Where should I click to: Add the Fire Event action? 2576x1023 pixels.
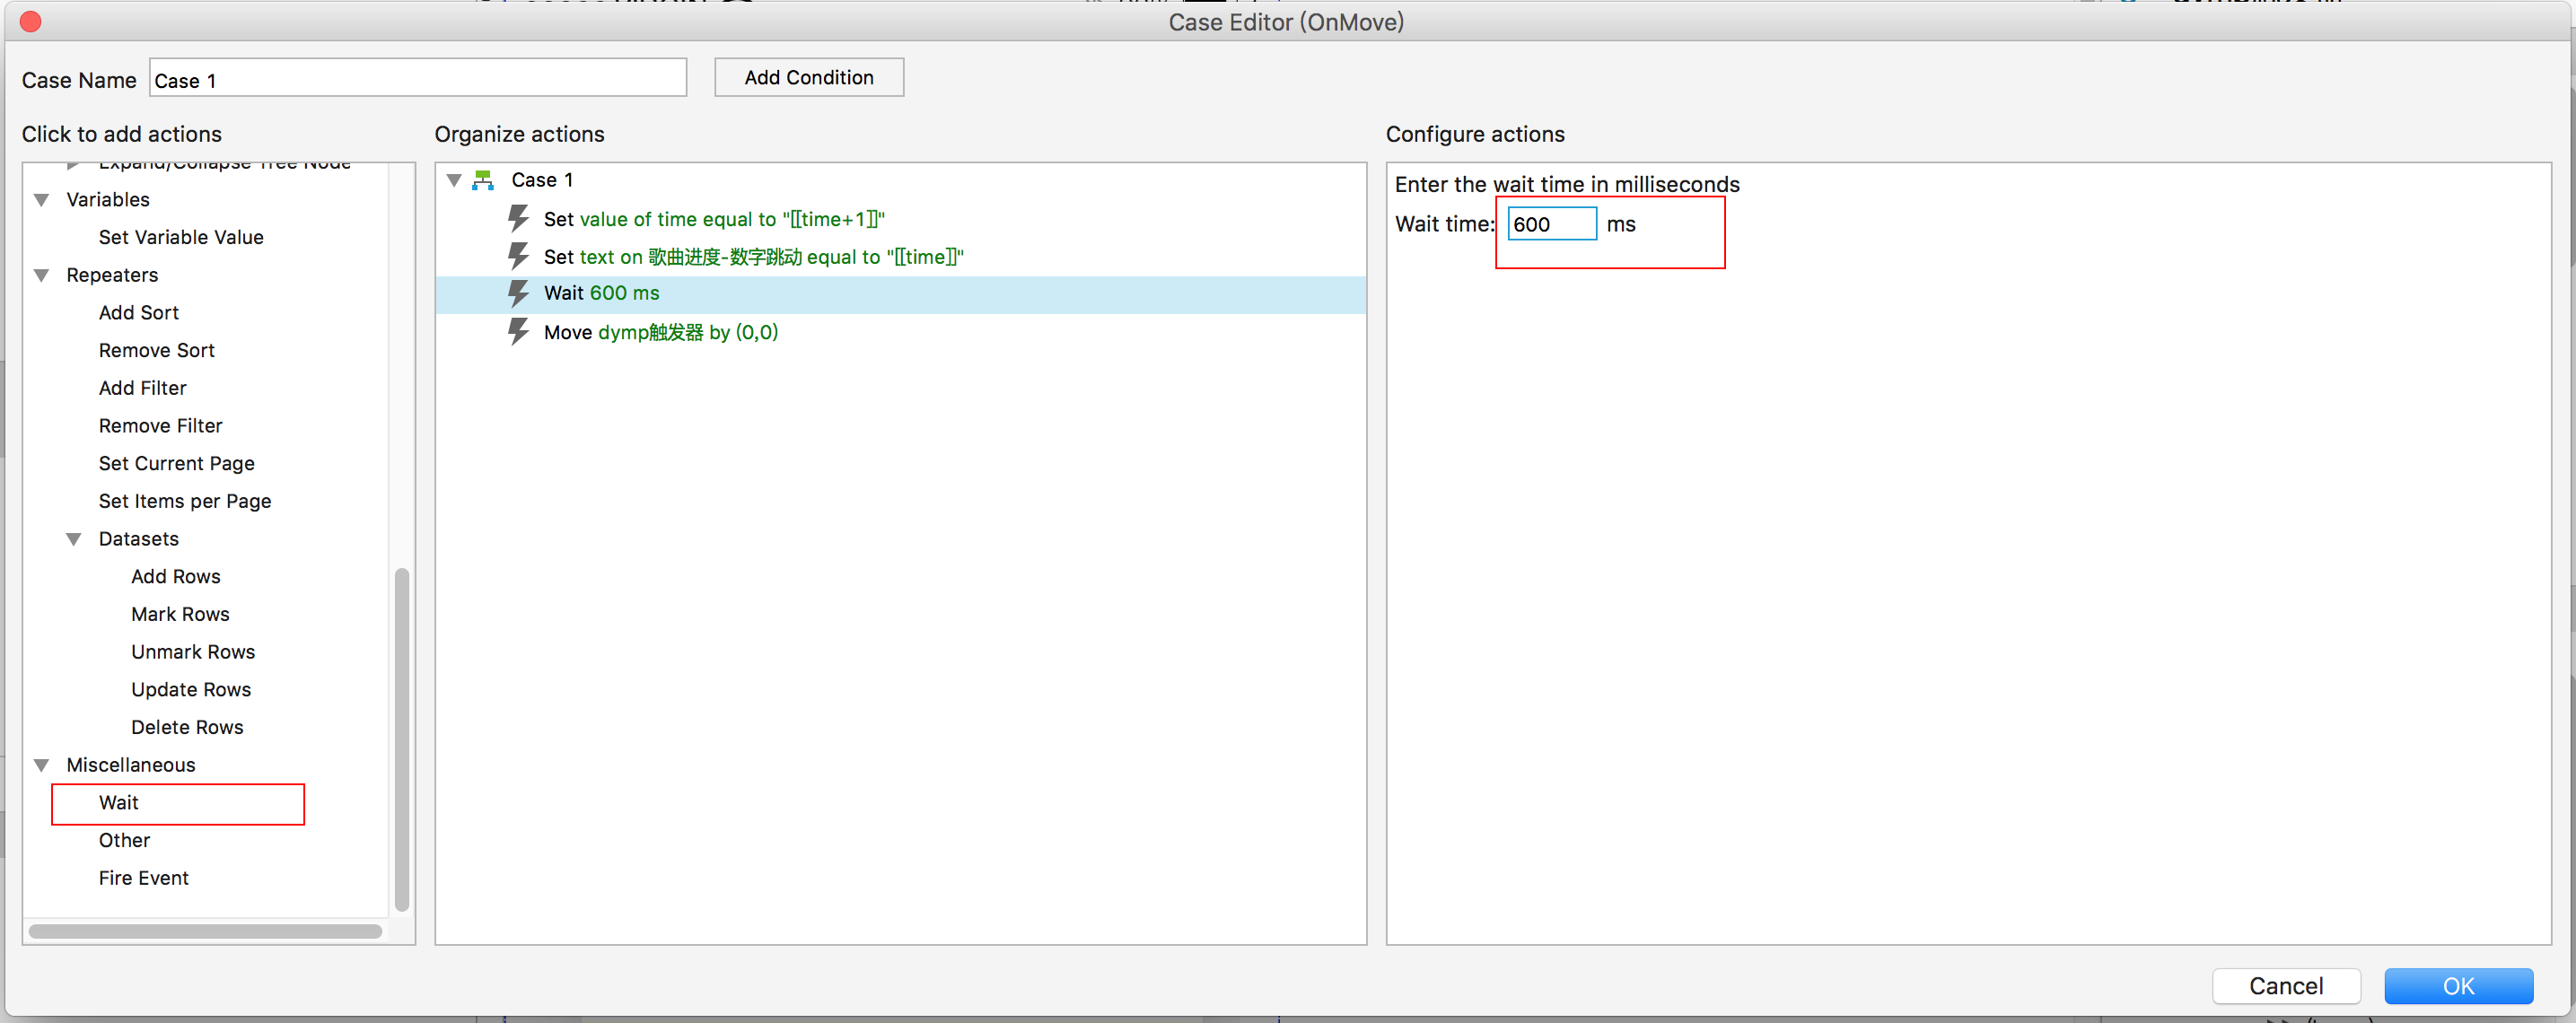pyautogui.click(x=143, y=877)
